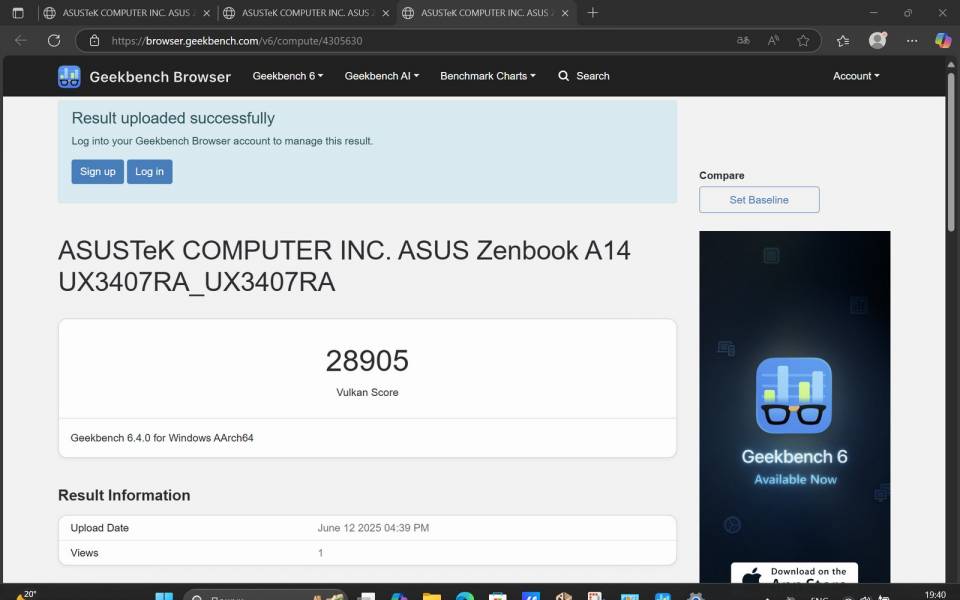This screenshot has width=960, height=600.
Task: Launch Copilot from the toolbar
Action: click(943, 40)
